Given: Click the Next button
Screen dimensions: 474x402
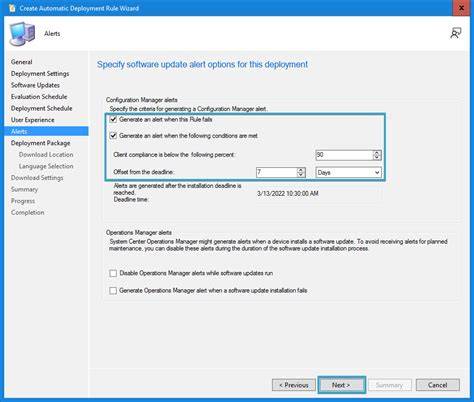Looking at the screenshot, I should click(342, 385).
